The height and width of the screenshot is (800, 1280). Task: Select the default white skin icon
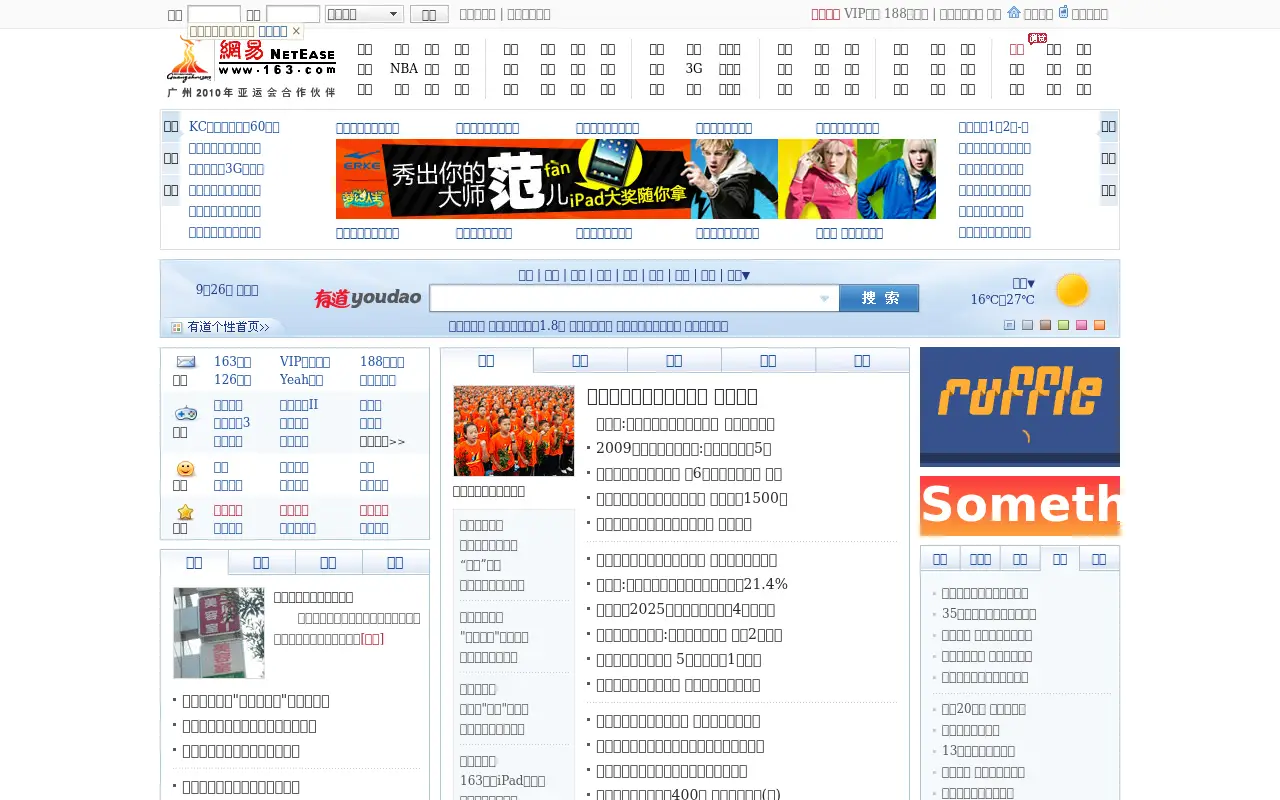pos(1009,325)
